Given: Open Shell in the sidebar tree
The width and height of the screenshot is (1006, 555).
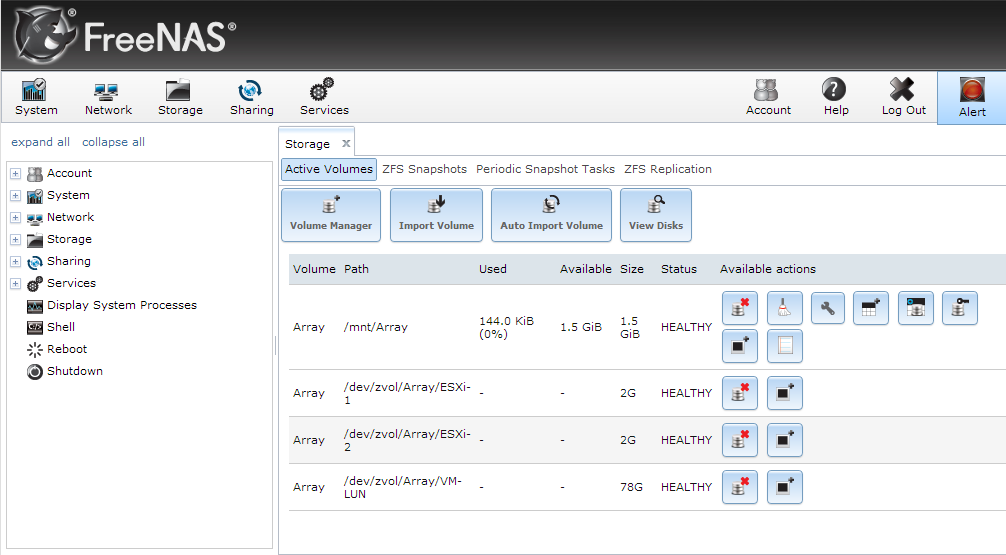Looking at the screenshot, I should pos(61,327).
